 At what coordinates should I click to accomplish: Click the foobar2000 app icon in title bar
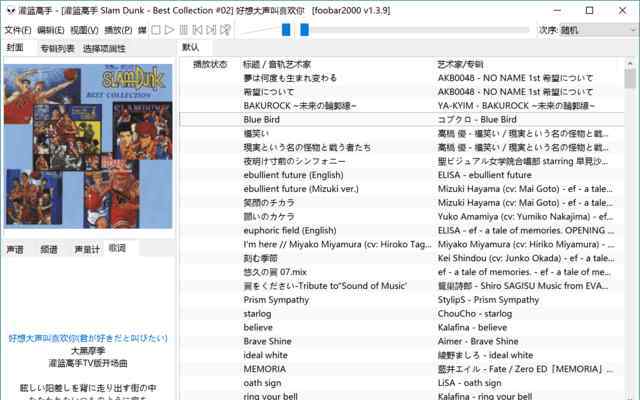(x=11, y=11)
